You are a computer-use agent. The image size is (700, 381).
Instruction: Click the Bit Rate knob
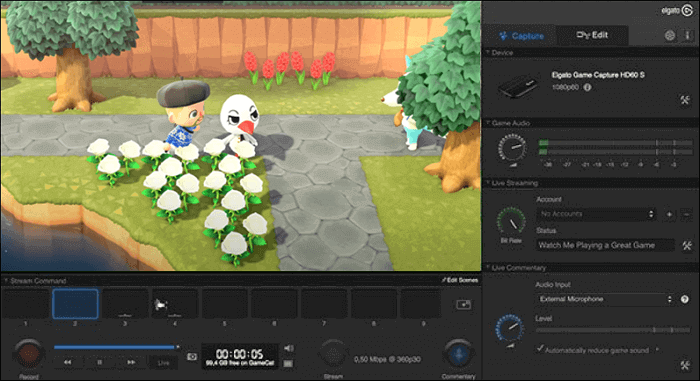pyautogui.click(x=511, y=221)
